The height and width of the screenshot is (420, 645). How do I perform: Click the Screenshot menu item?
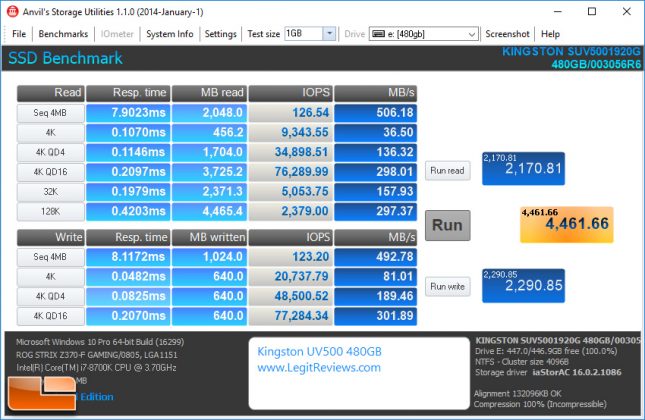507,34
